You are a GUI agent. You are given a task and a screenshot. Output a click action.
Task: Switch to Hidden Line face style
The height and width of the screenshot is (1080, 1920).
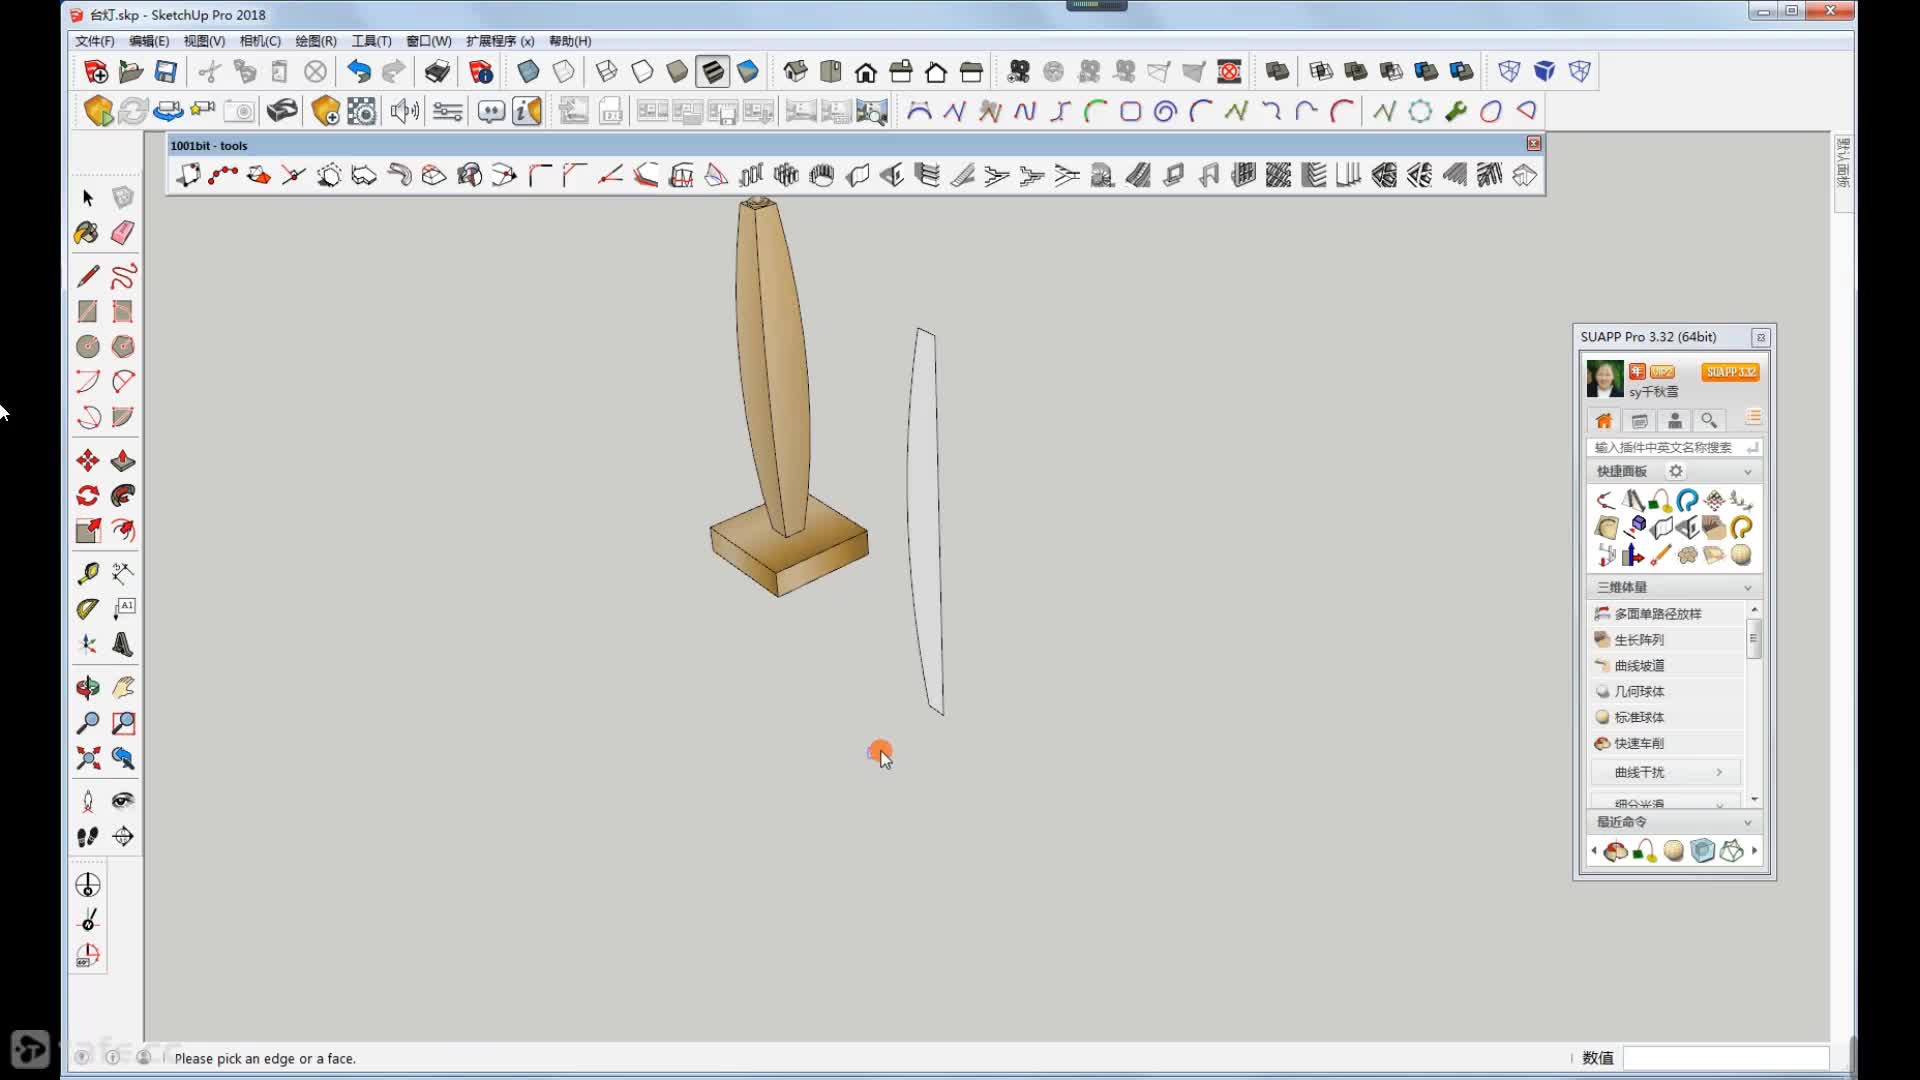tap(642, 71)
